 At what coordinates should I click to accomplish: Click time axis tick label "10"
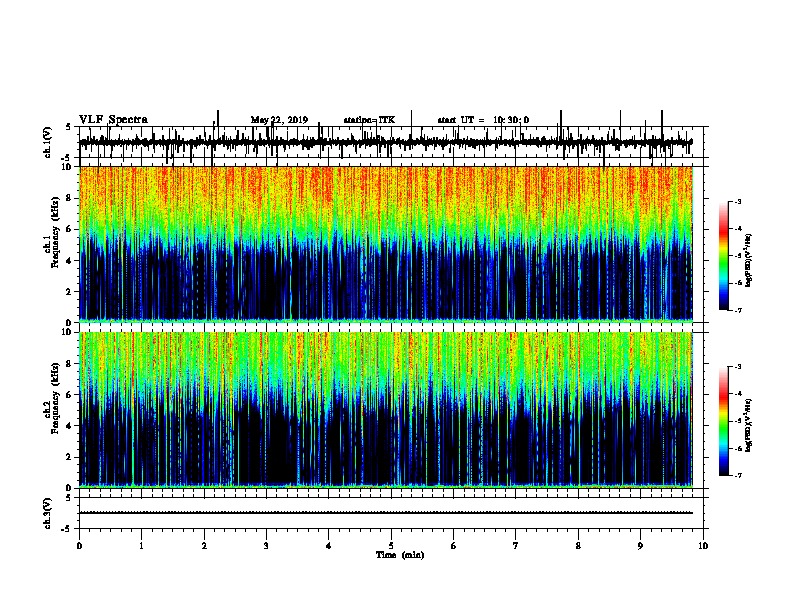(x=703, y=546)
